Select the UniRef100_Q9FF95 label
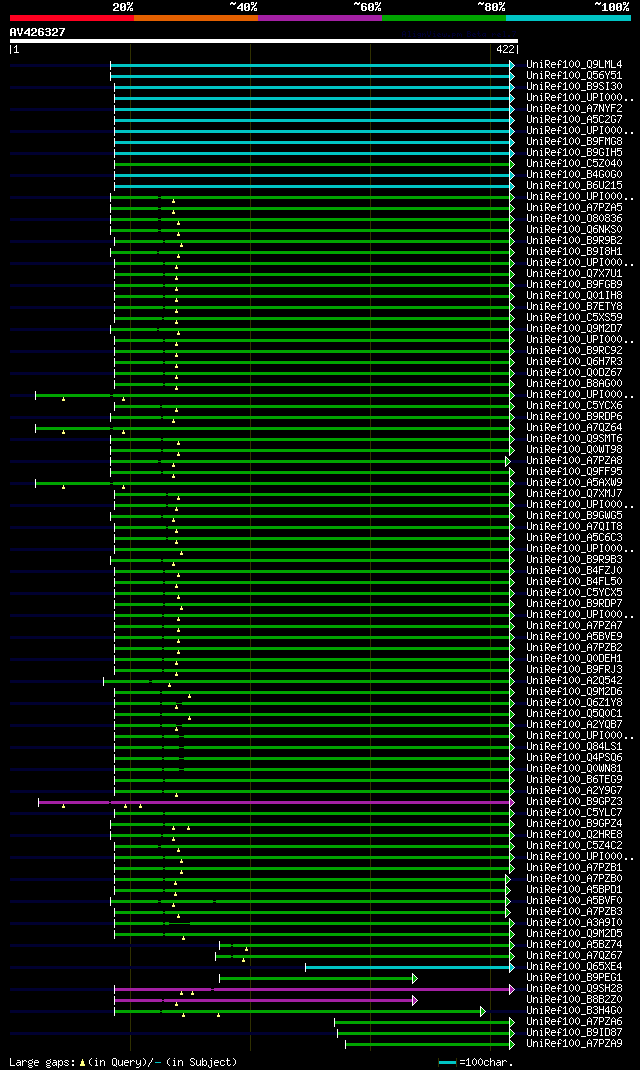This screenshot has height=1070, width=640. (x=574, y=472)
